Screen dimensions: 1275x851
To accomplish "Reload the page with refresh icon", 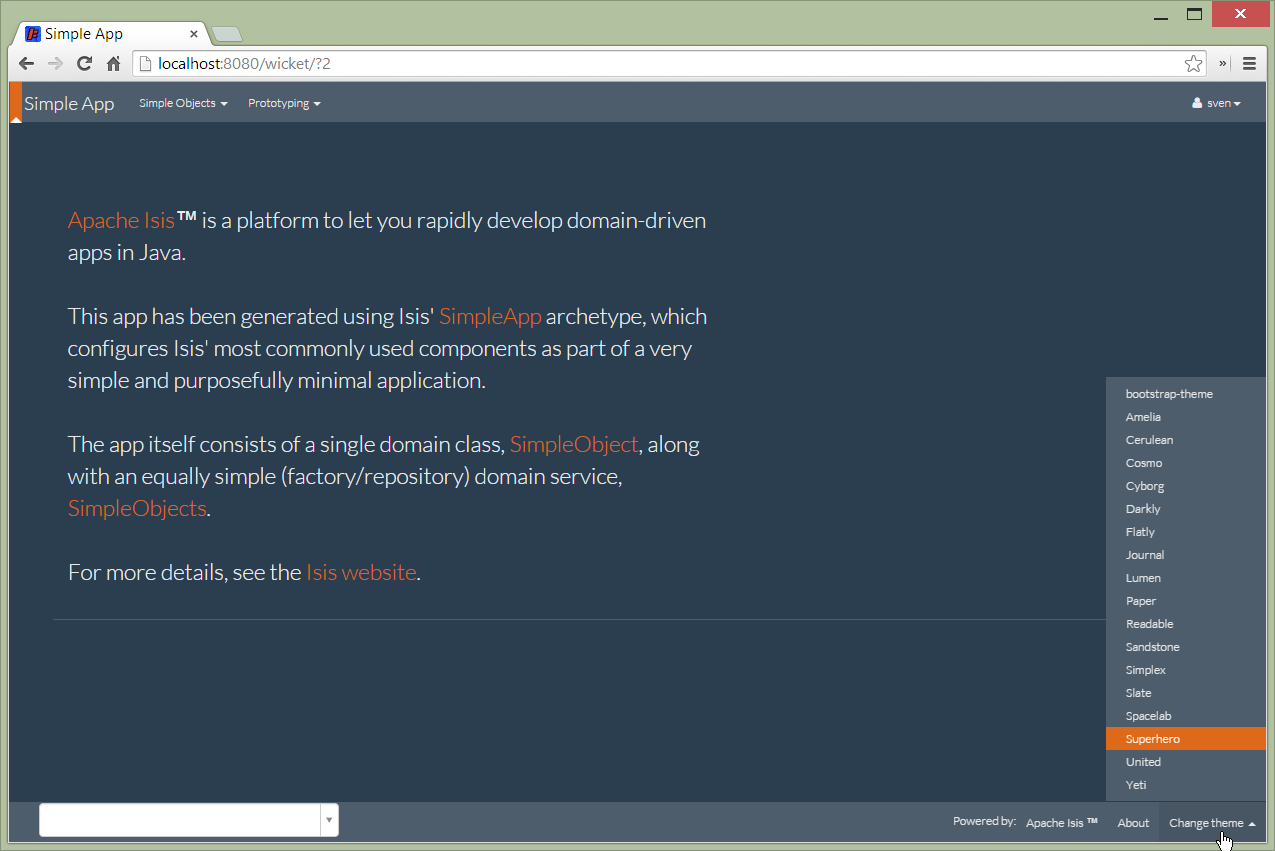I will (84, 64).
